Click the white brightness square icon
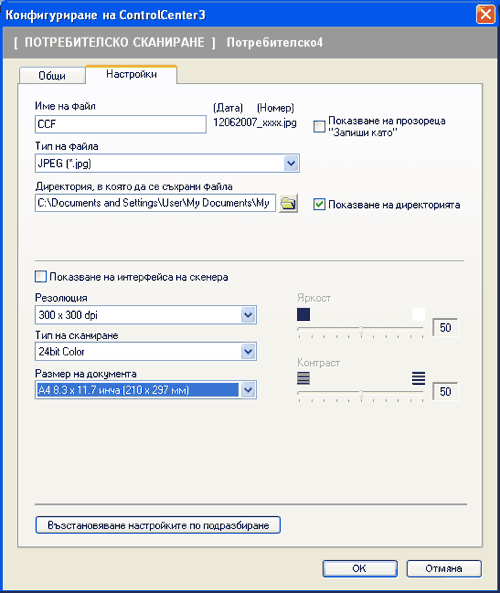 (418, 315)
